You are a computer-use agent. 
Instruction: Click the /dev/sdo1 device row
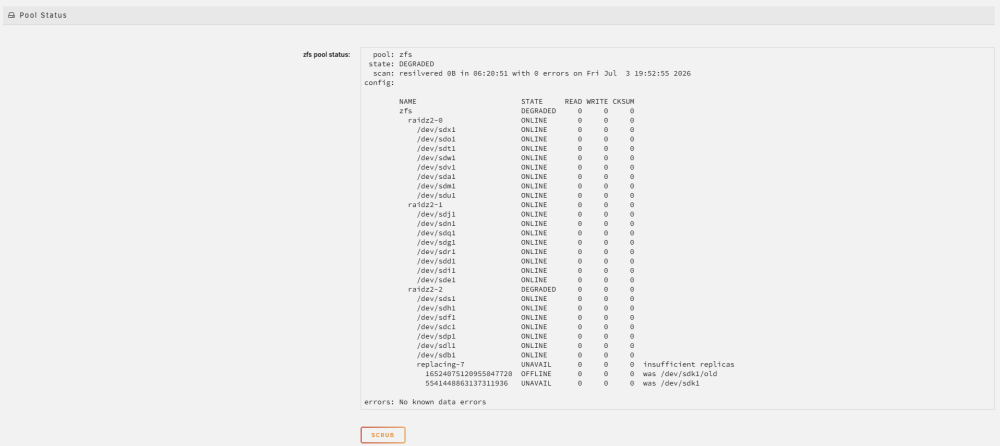coord(526,139)
